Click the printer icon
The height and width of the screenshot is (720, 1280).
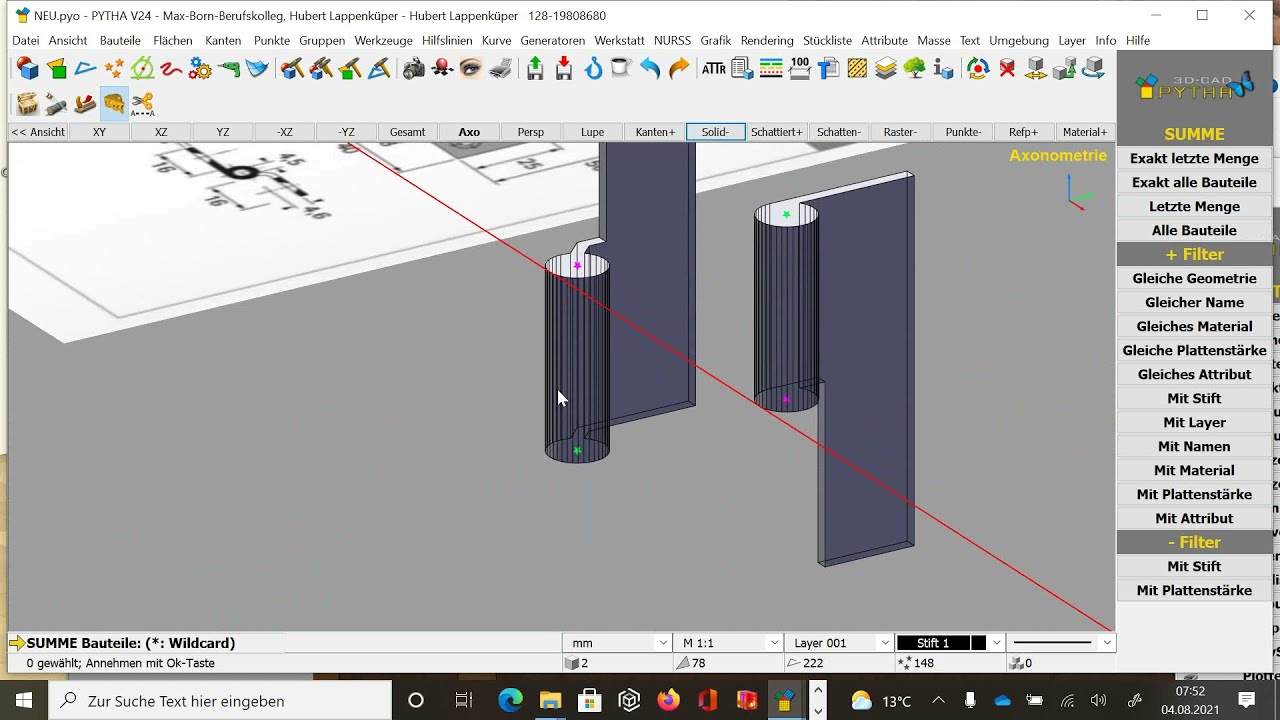point(500,69)
